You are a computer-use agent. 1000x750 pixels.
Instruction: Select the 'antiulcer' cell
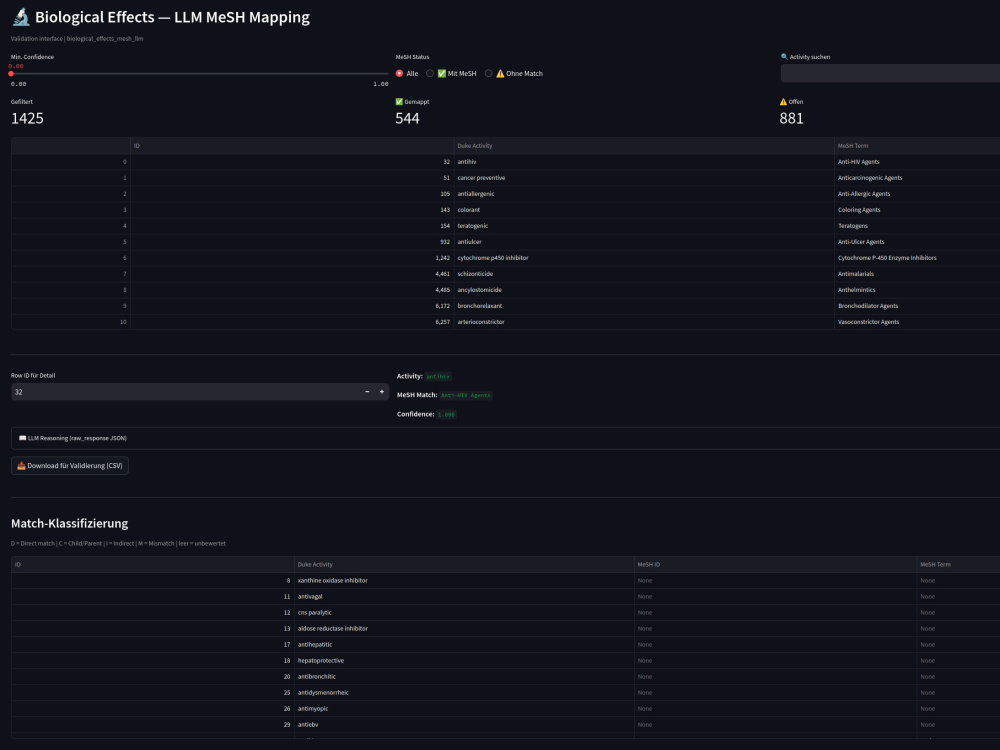point(644,242)
